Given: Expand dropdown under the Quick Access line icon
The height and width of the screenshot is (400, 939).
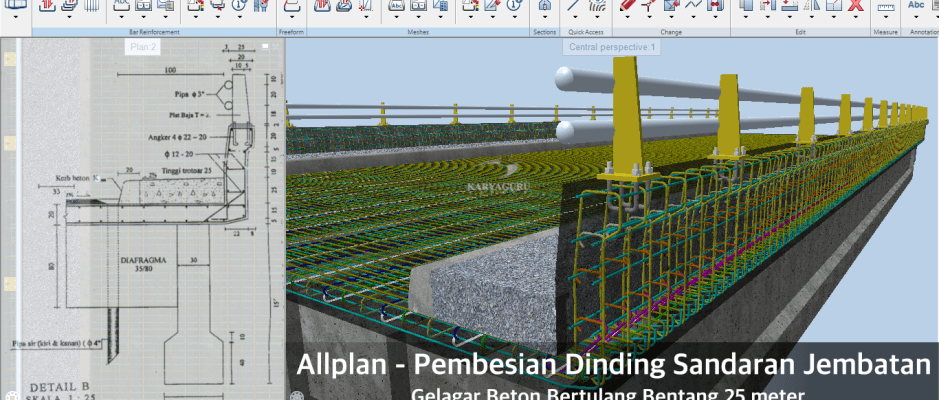Looking at the screenshot, I should 575,17.
